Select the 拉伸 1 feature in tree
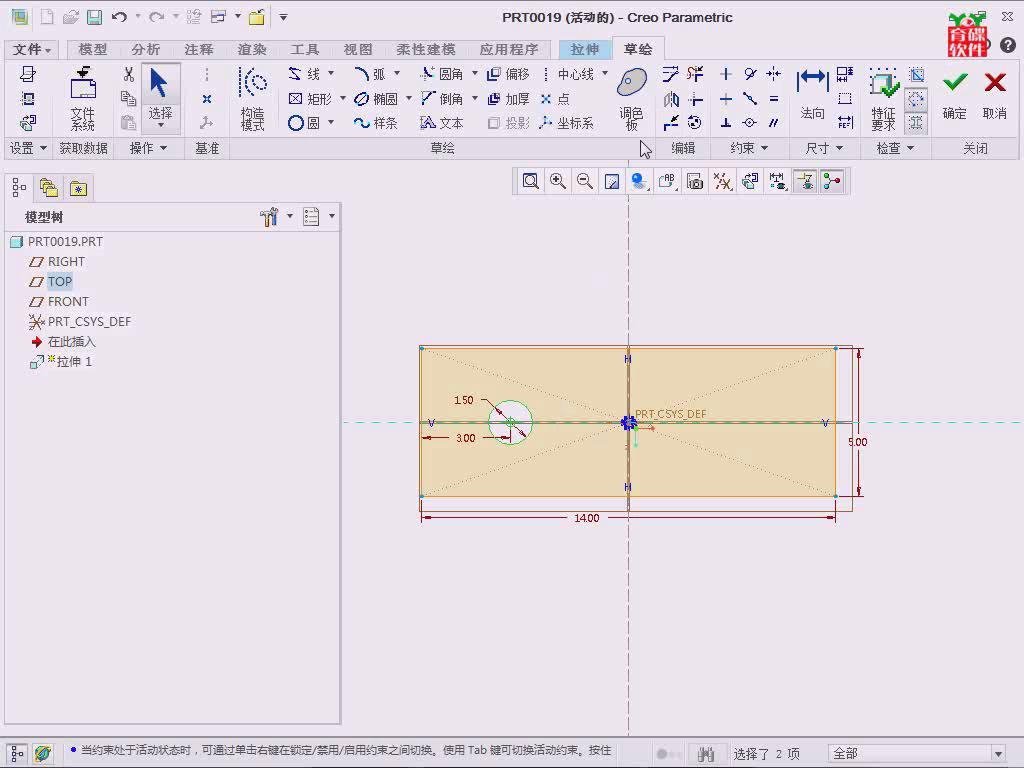 61,362
